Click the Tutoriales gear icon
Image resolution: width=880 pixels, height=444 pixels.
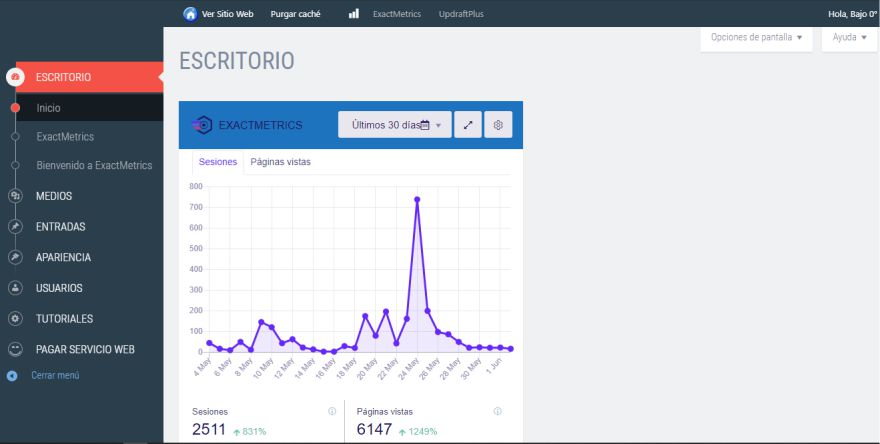click(15, 319)
